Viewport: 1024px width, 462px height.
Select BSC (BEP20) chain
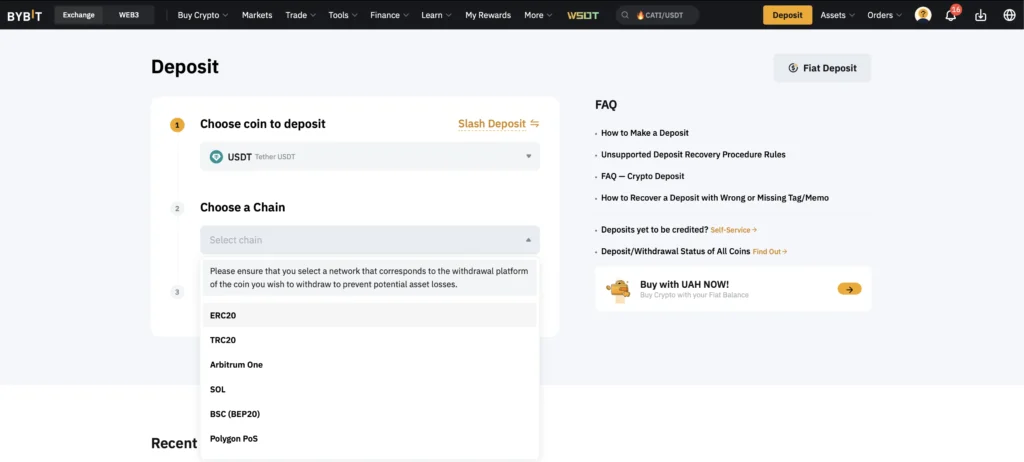(x=370, y=414)
